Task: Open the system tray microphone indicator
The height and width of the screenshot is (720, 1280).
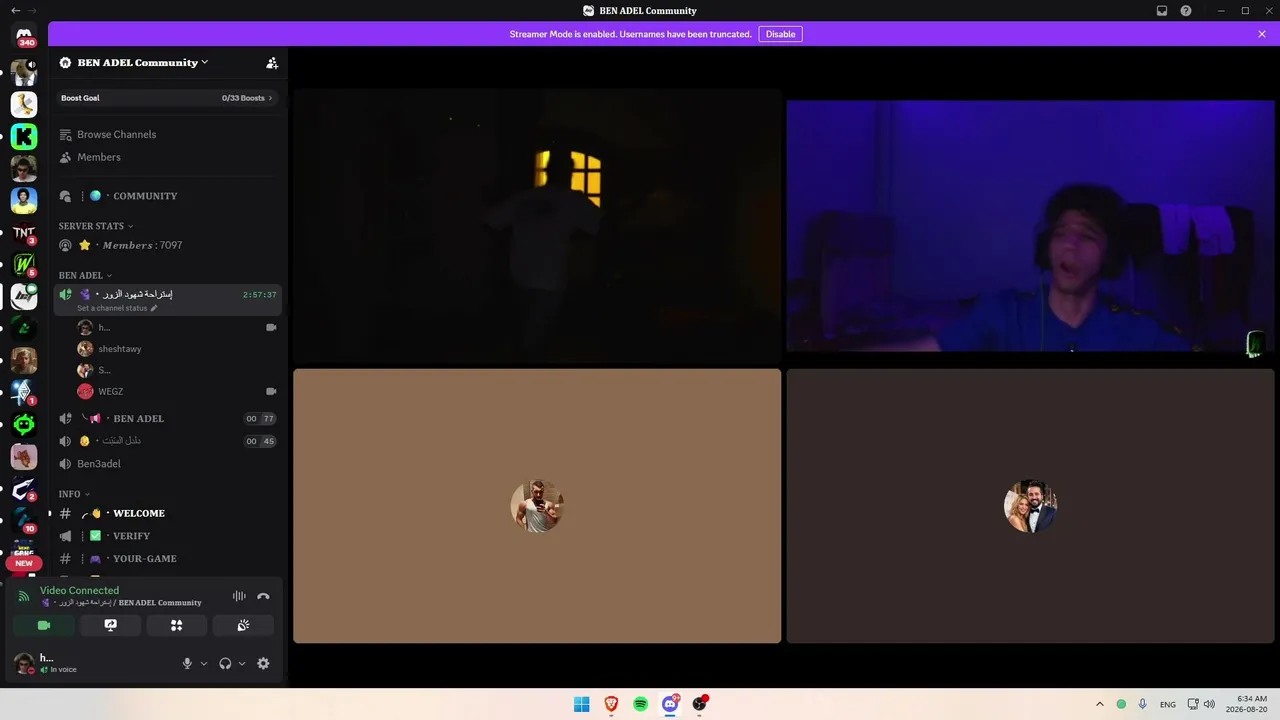Action: (x=1142, y=704)
